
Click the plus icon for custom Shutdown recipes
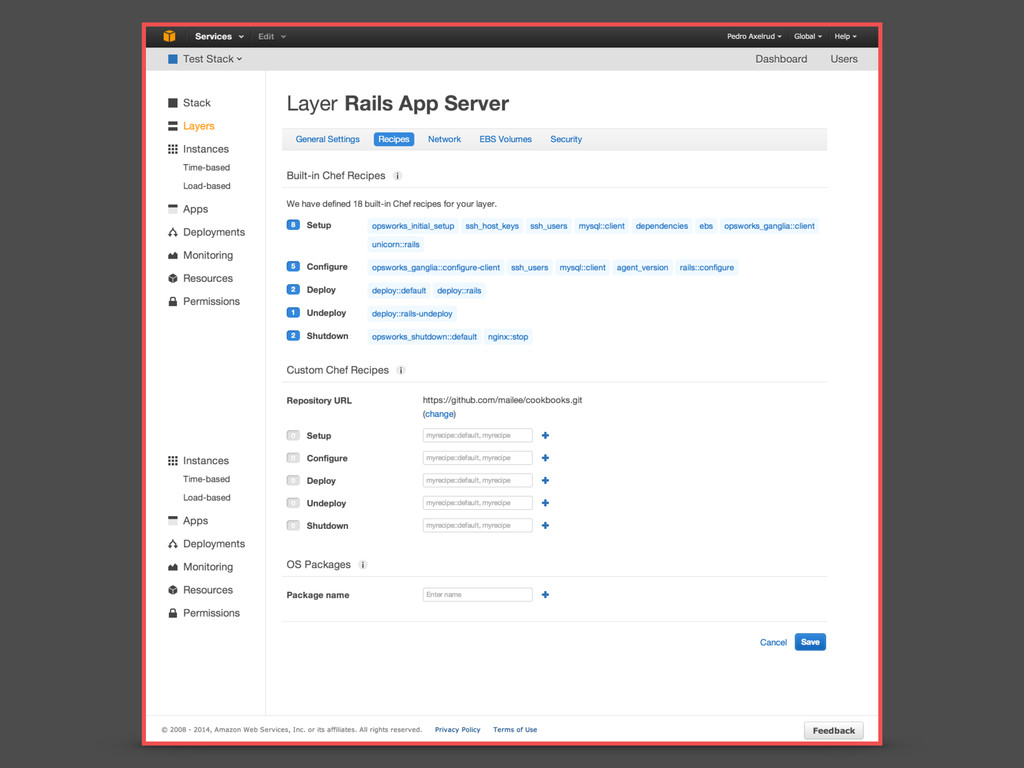click(545, 526)
